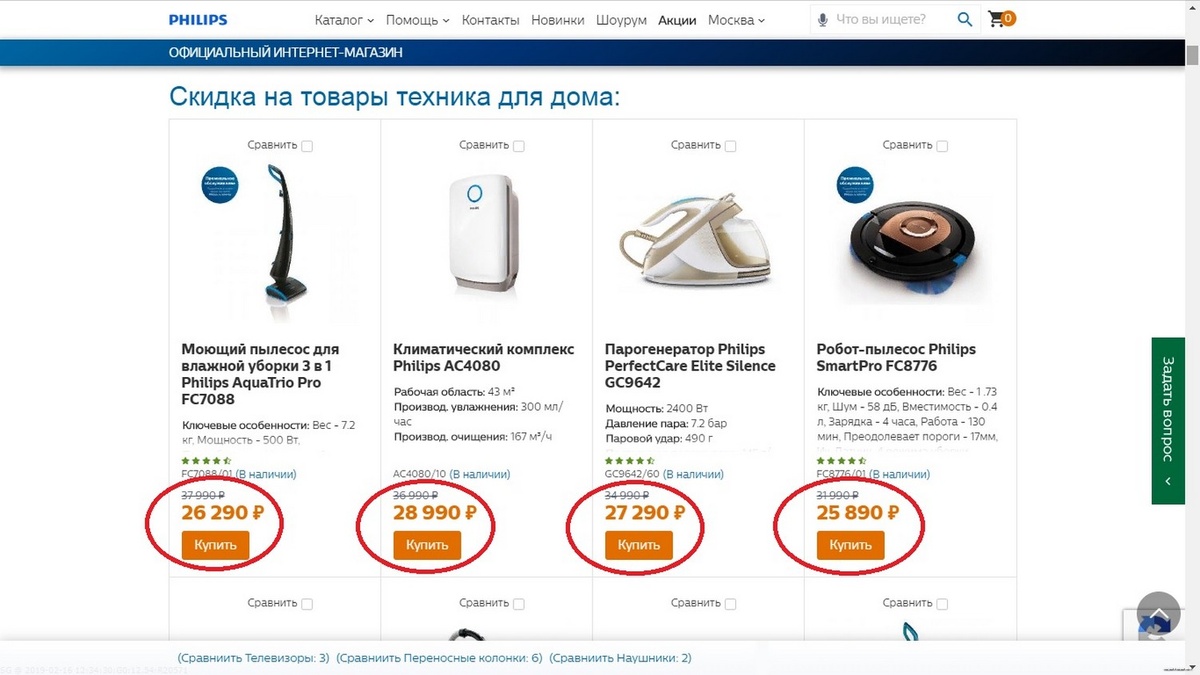Viewport: 1200px width, 675px height.
Task: Enable comparison for the Philips AC4080
Action: point(518,145)
